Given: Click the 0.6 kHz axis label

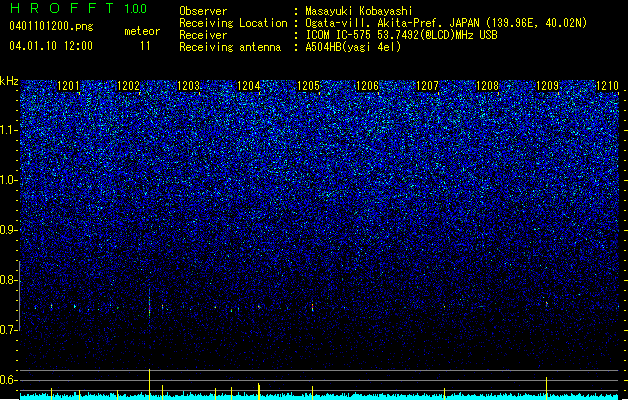Looking at the screenshot, I should (x=8, y=380).
